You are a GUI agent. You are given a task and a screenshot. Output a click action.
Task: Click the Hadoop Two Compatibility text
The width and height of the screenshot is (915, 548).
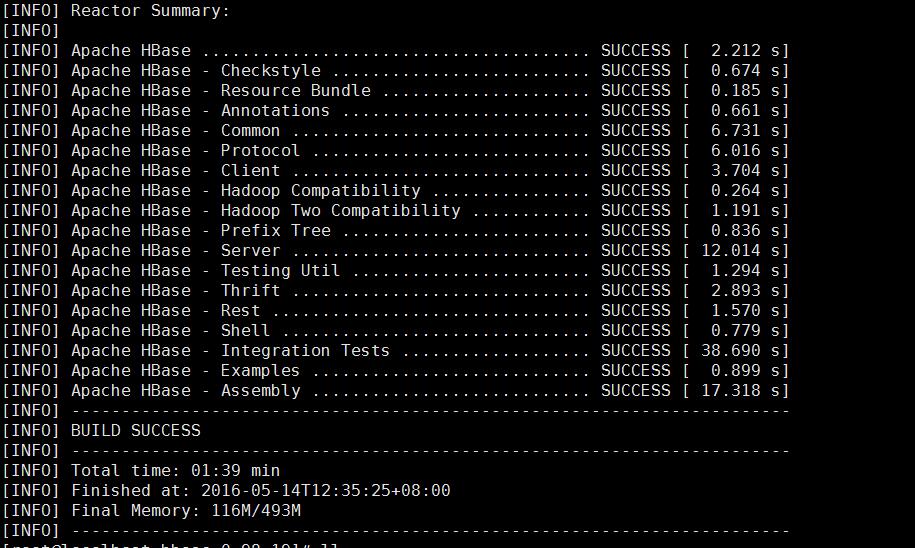click(x=340, y=211)
